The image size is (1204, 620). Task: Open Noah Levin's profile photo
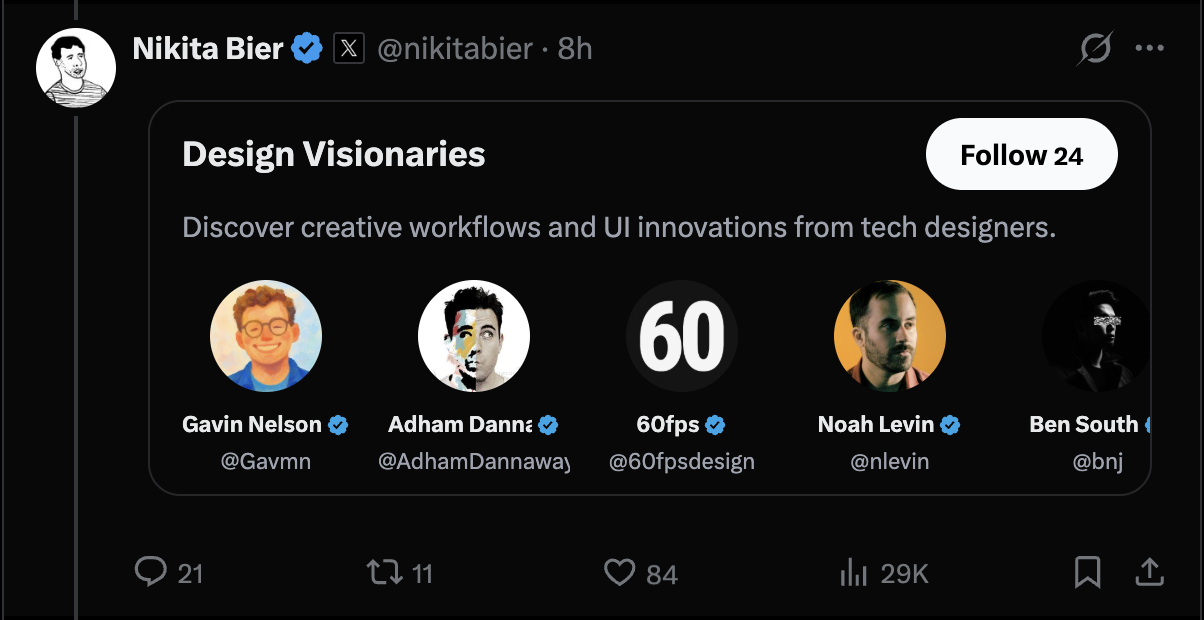tap(890, 336)
